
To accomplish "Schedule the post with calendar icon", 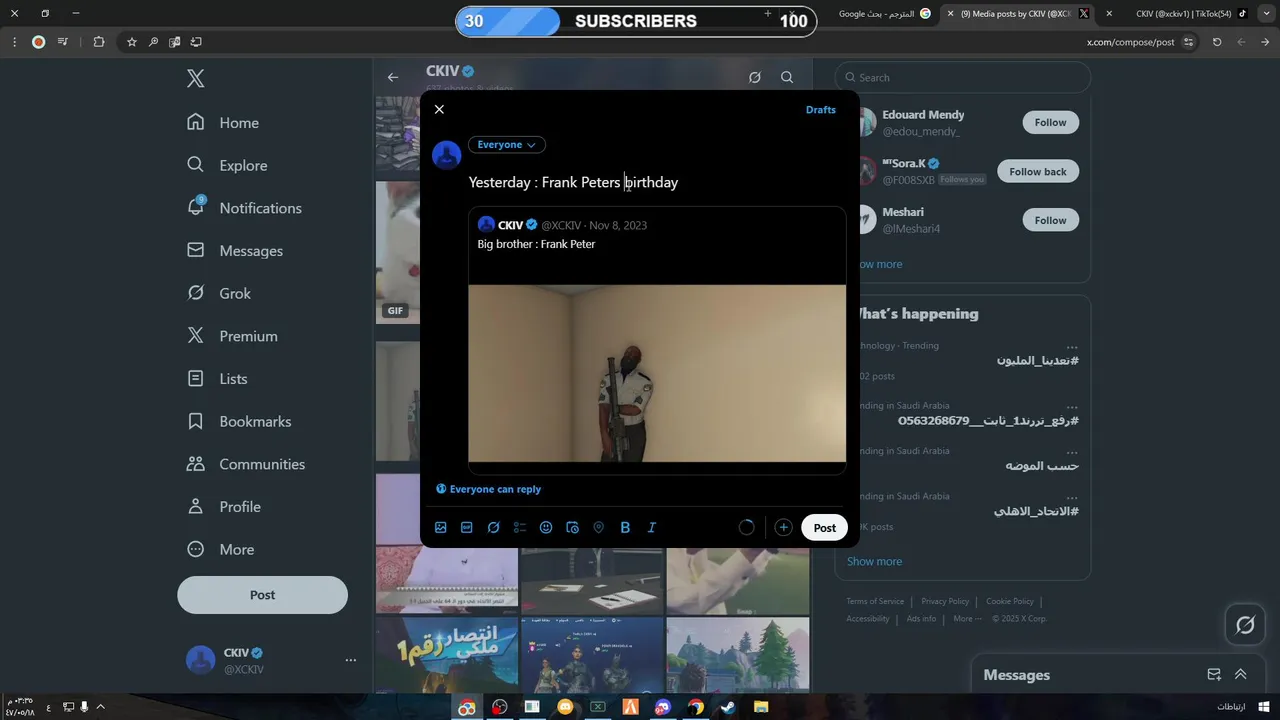I will click(x=572, y=527).
